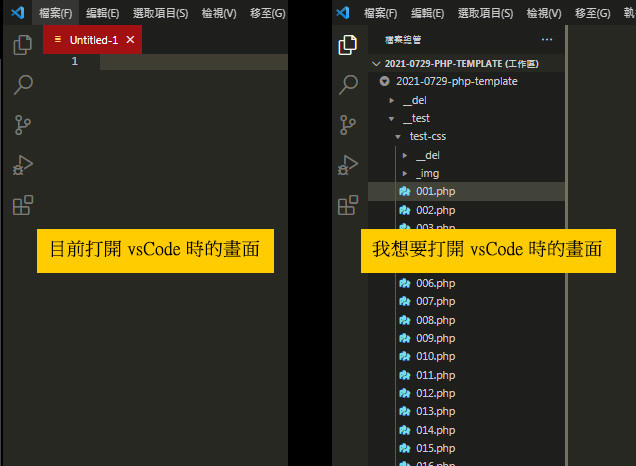Open 檢視(V) menu in right window
Viewport: 636px width, 466px height.
coord(544,13)
